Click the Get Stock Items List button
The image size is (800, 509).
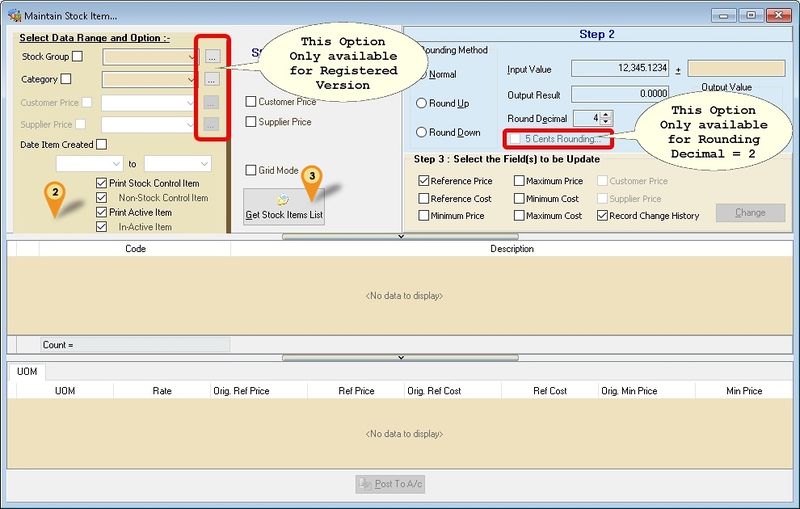[284, 206]
